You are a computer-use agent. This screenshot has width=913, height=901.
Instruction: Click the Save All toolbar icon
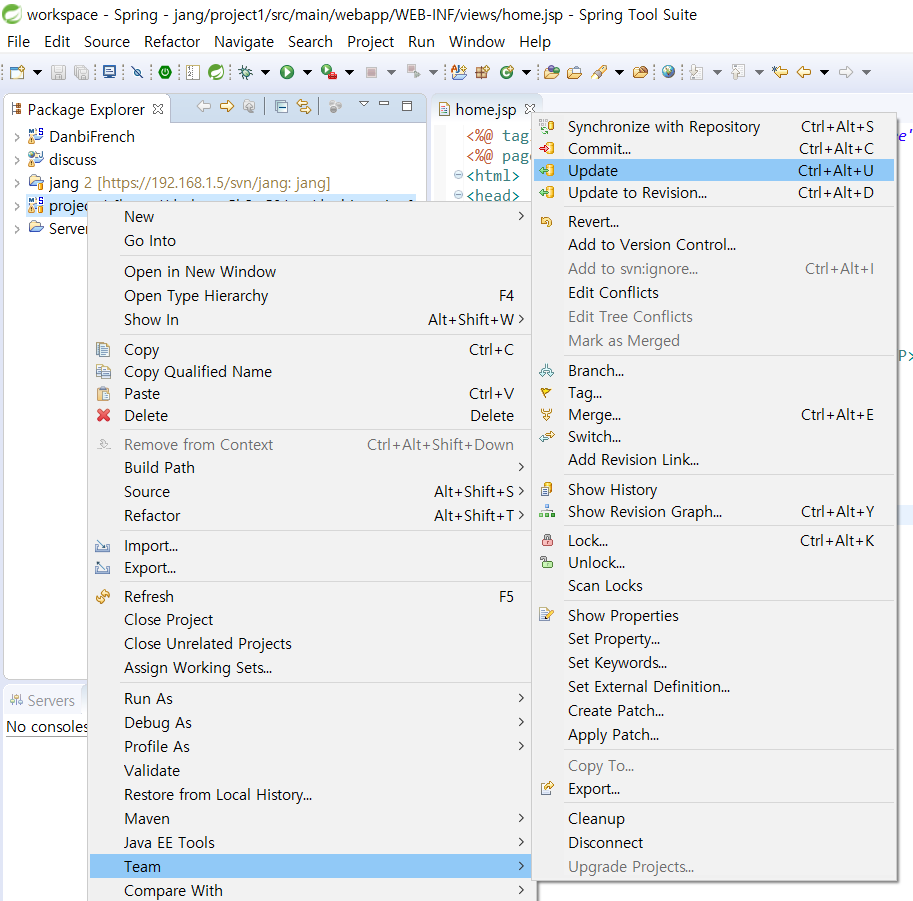(82, 72)
